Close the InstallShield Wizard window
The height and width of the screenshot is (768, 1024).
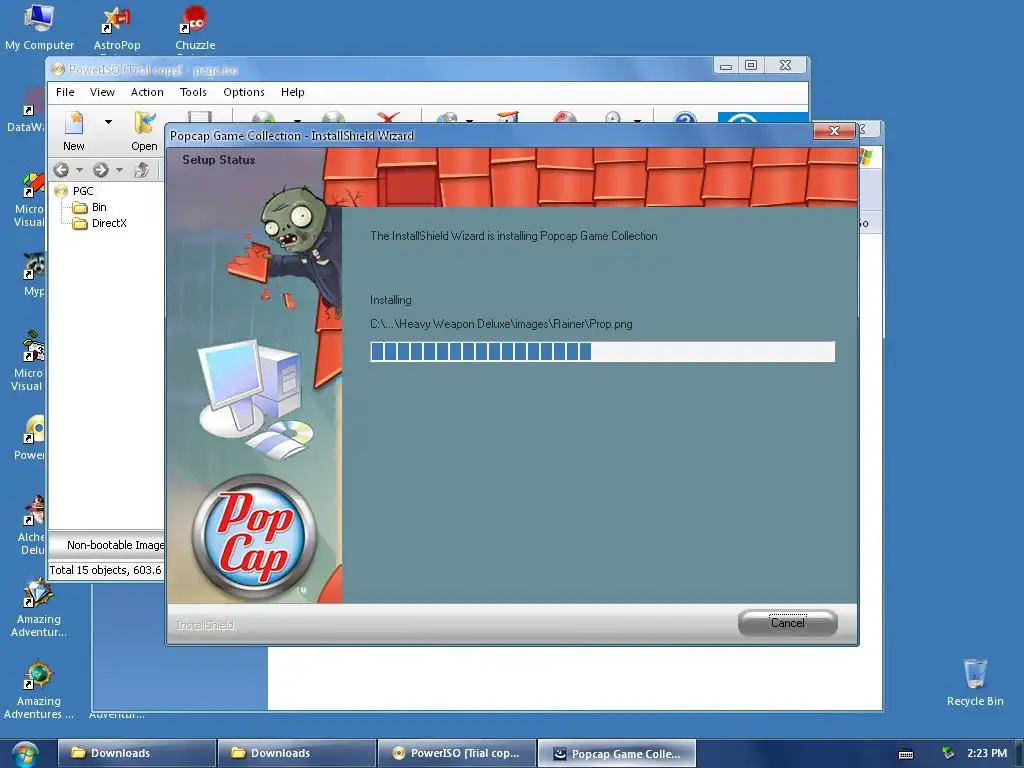click(834, 131)
